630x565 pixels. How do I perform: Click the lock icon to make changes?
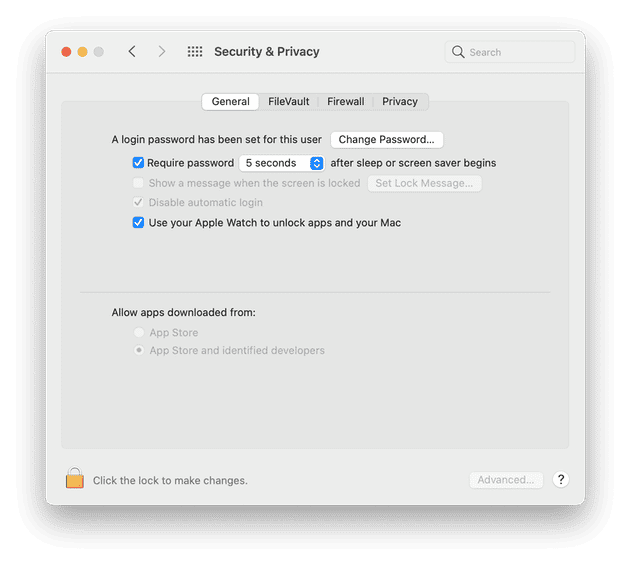tap(75, 478)
